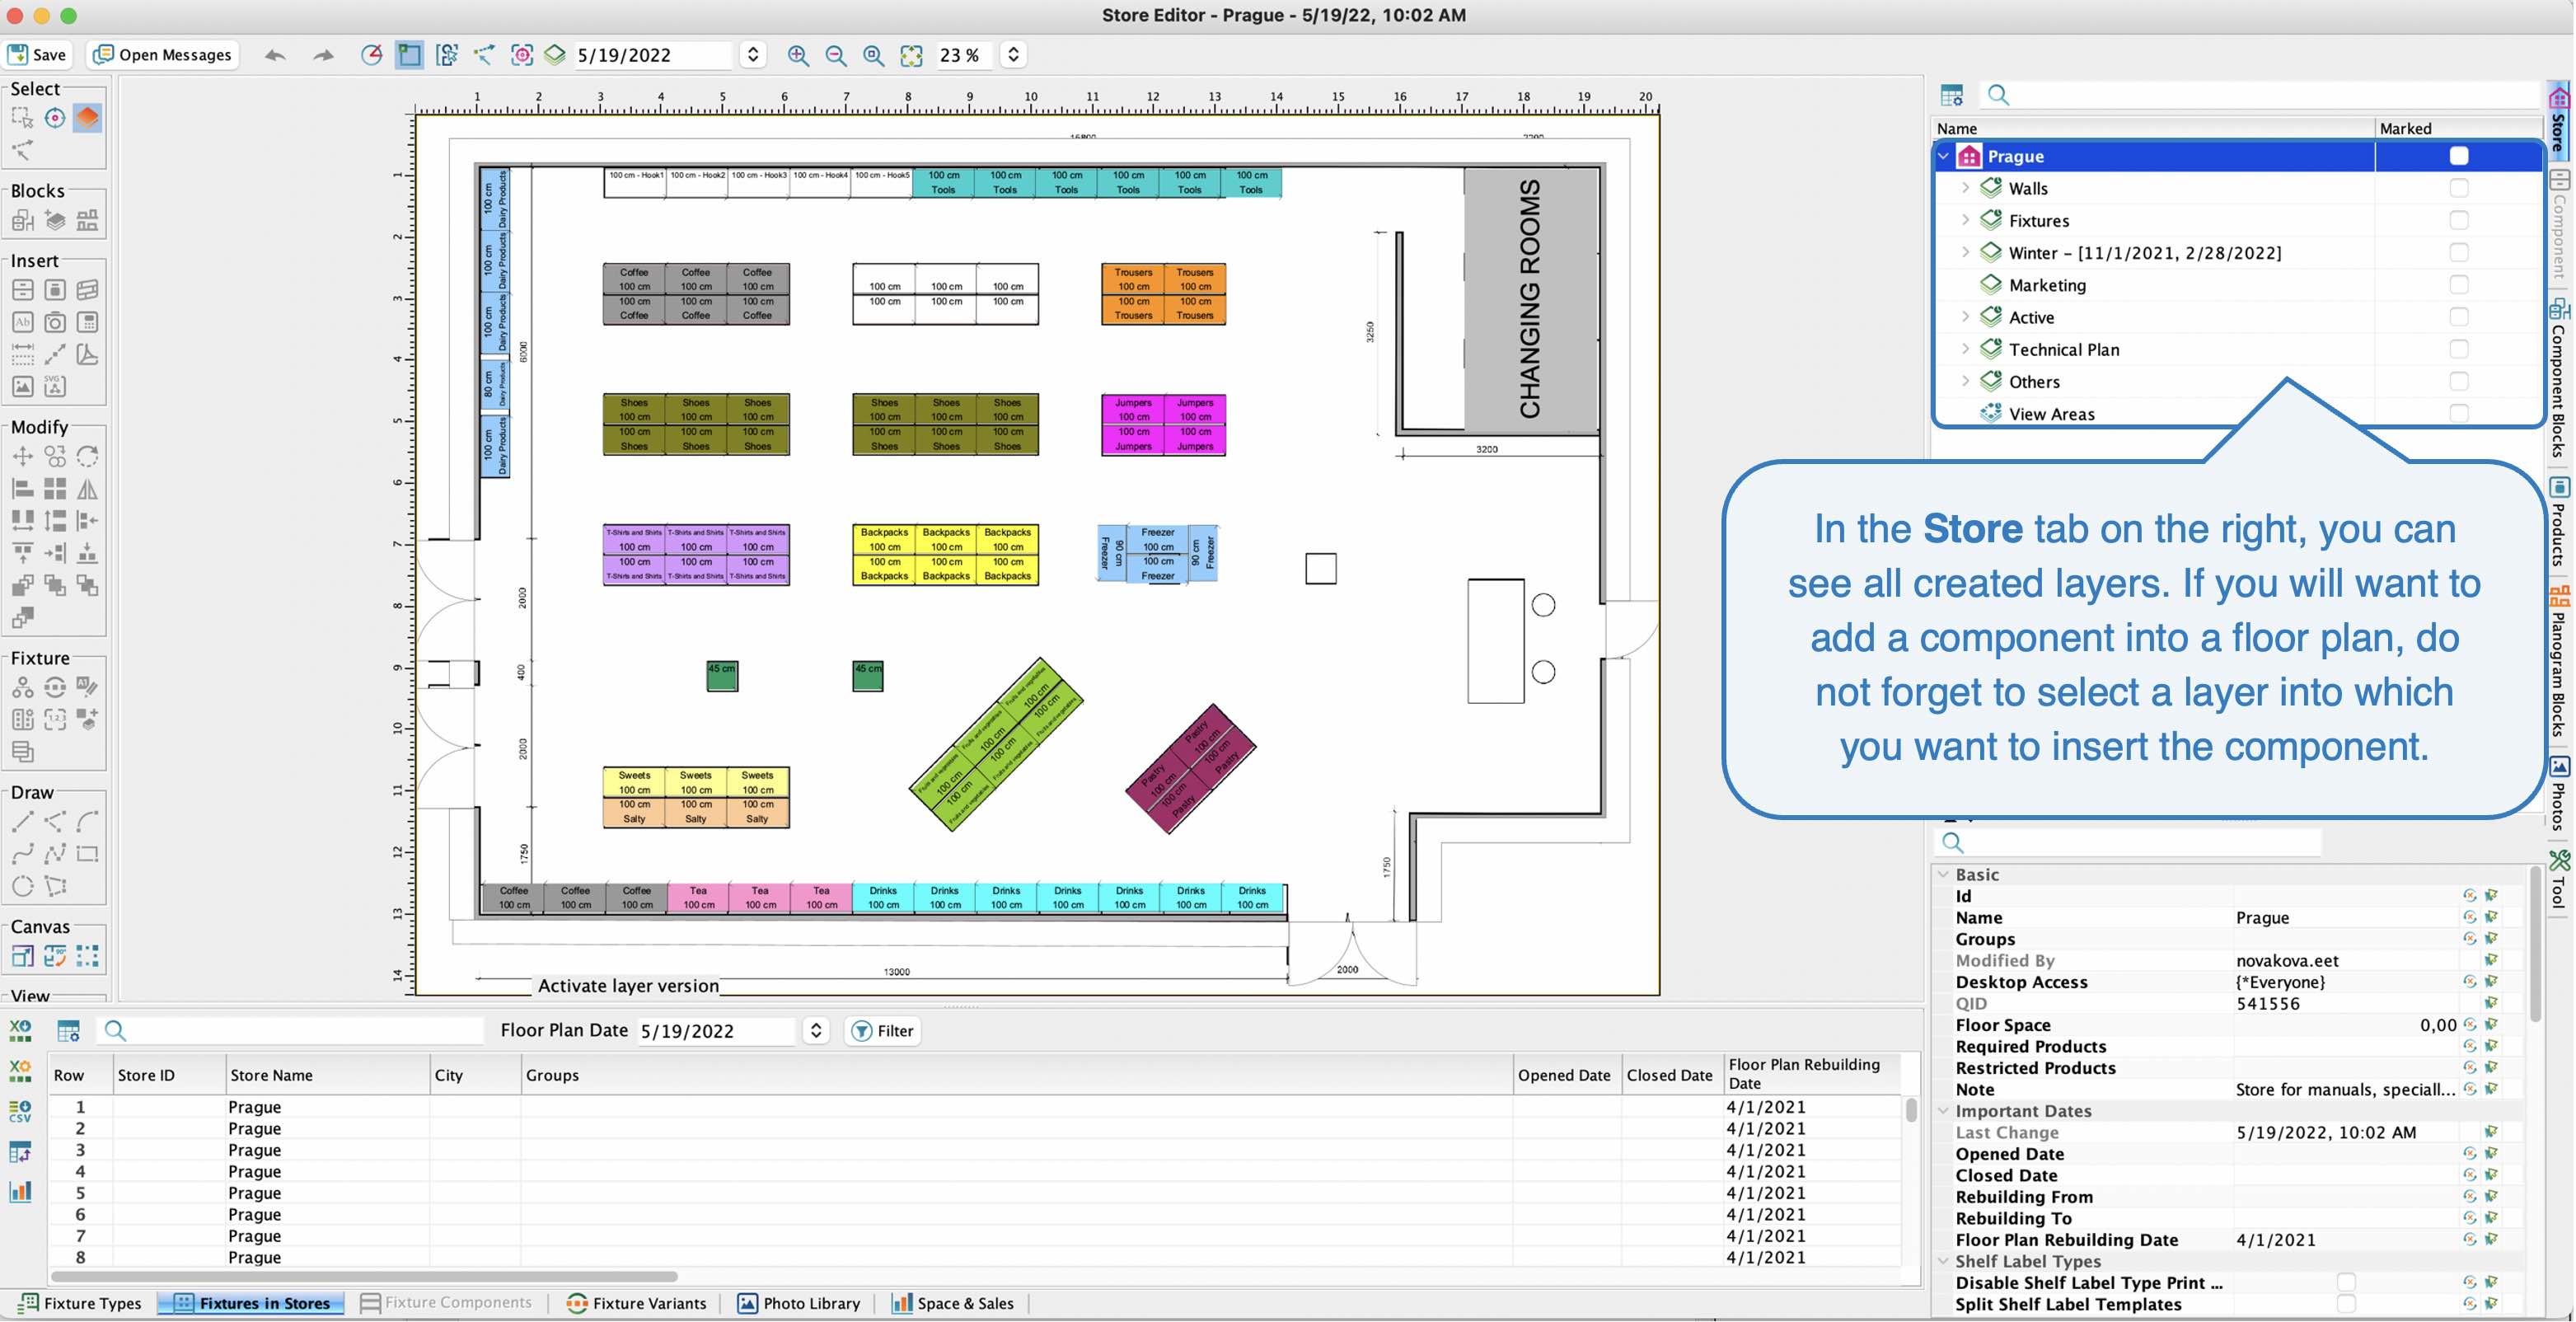Click the zoom percentage field
This screenshot has width=2576, height=1322.
pyautogui.click(x=965, y=55)
